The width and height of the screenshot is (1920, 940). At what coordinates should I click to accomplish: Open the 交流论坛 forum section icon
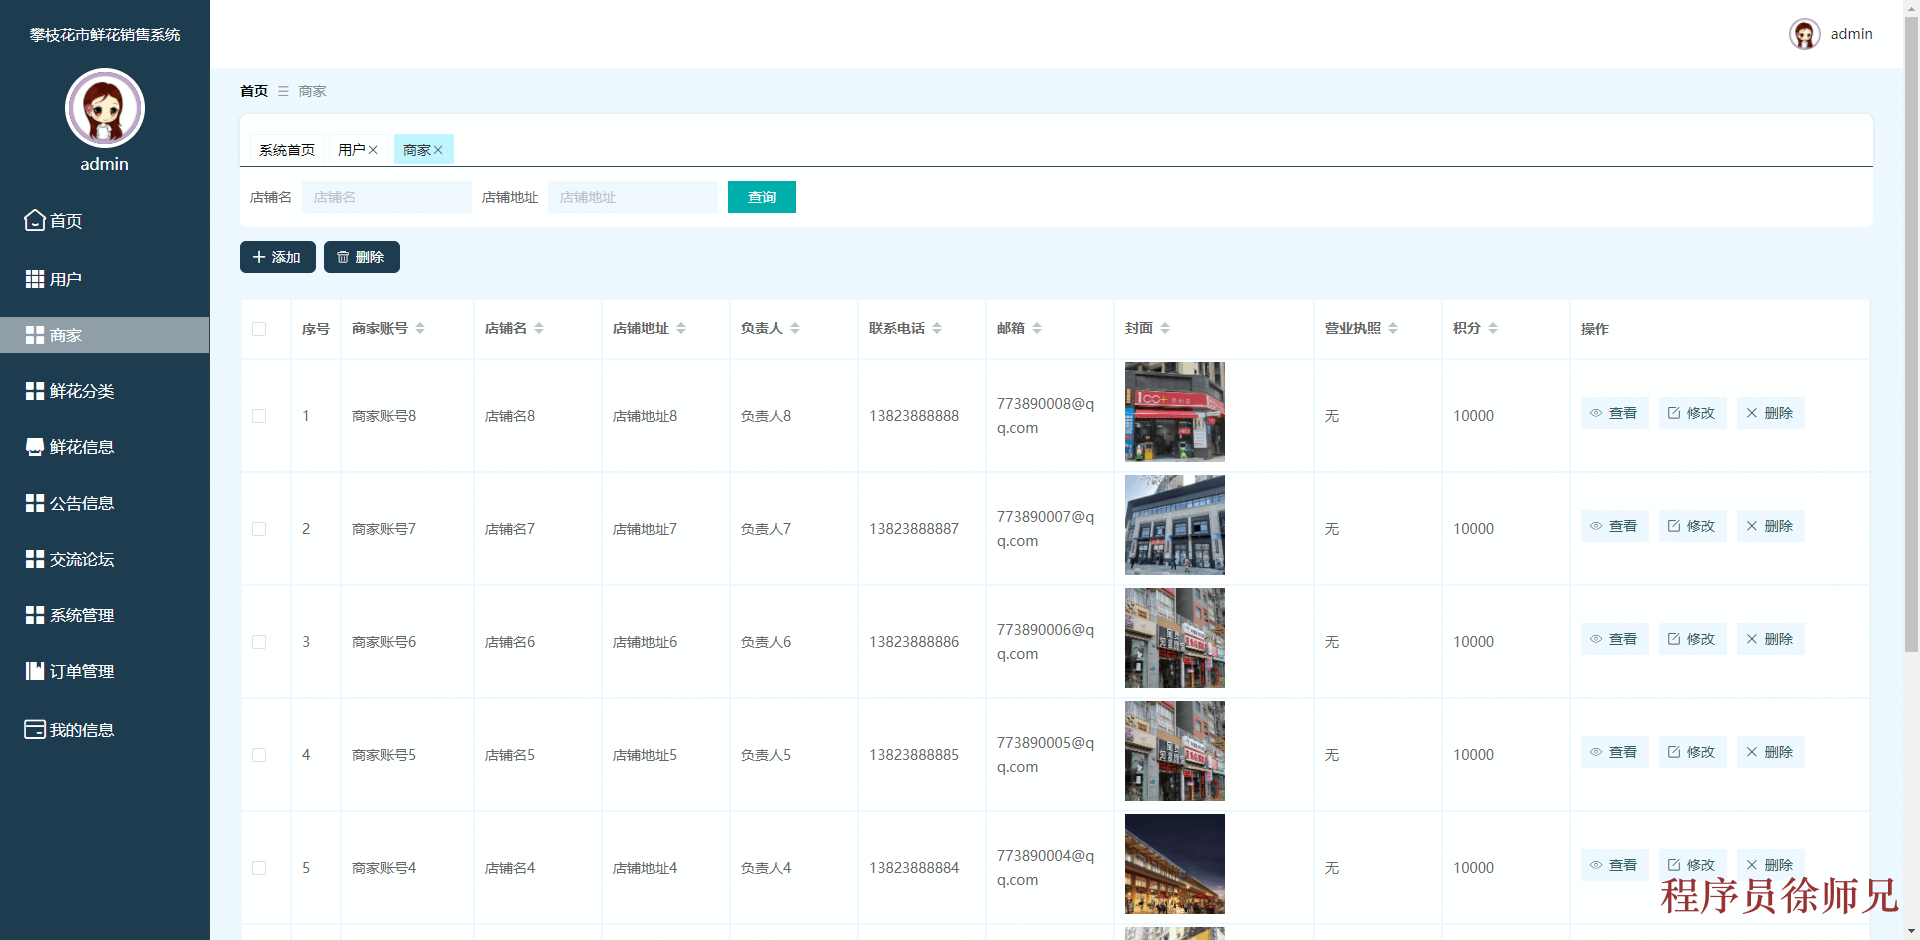click(33, 559)
